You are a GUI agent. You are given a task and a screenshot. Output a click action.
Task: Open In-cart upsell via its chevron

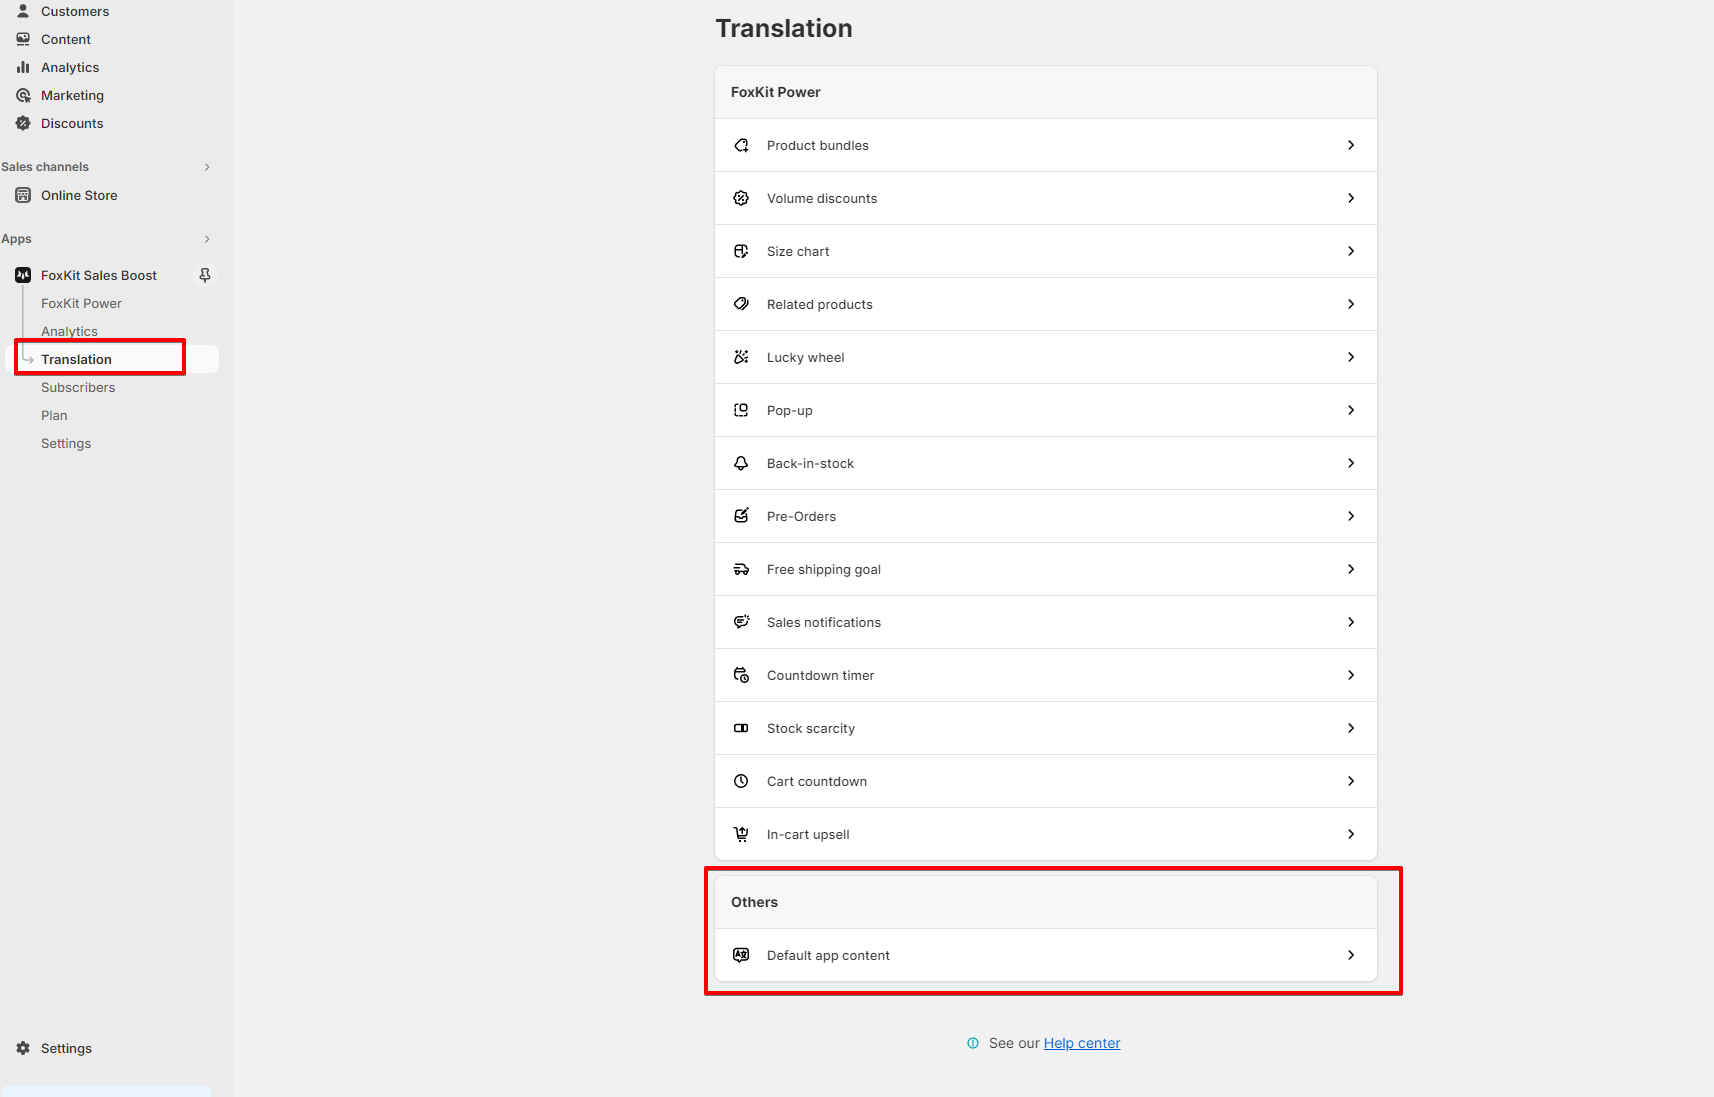coord(1351,834)
